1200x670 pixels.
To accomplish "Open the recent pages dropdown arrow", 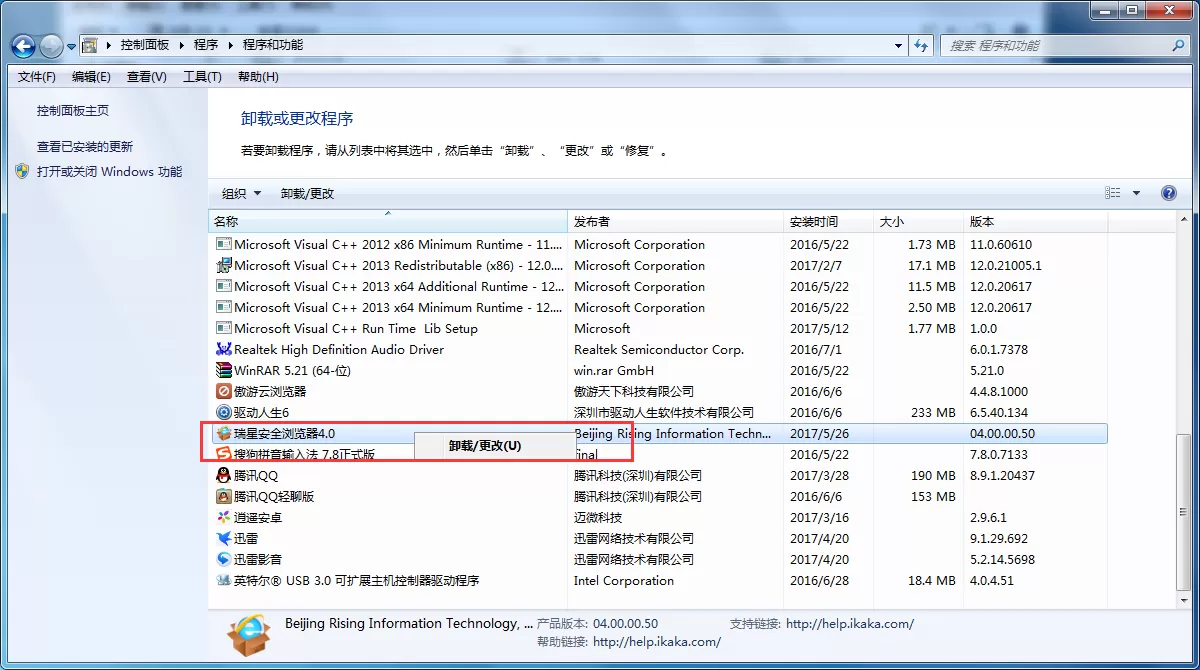I will (71, 47).
